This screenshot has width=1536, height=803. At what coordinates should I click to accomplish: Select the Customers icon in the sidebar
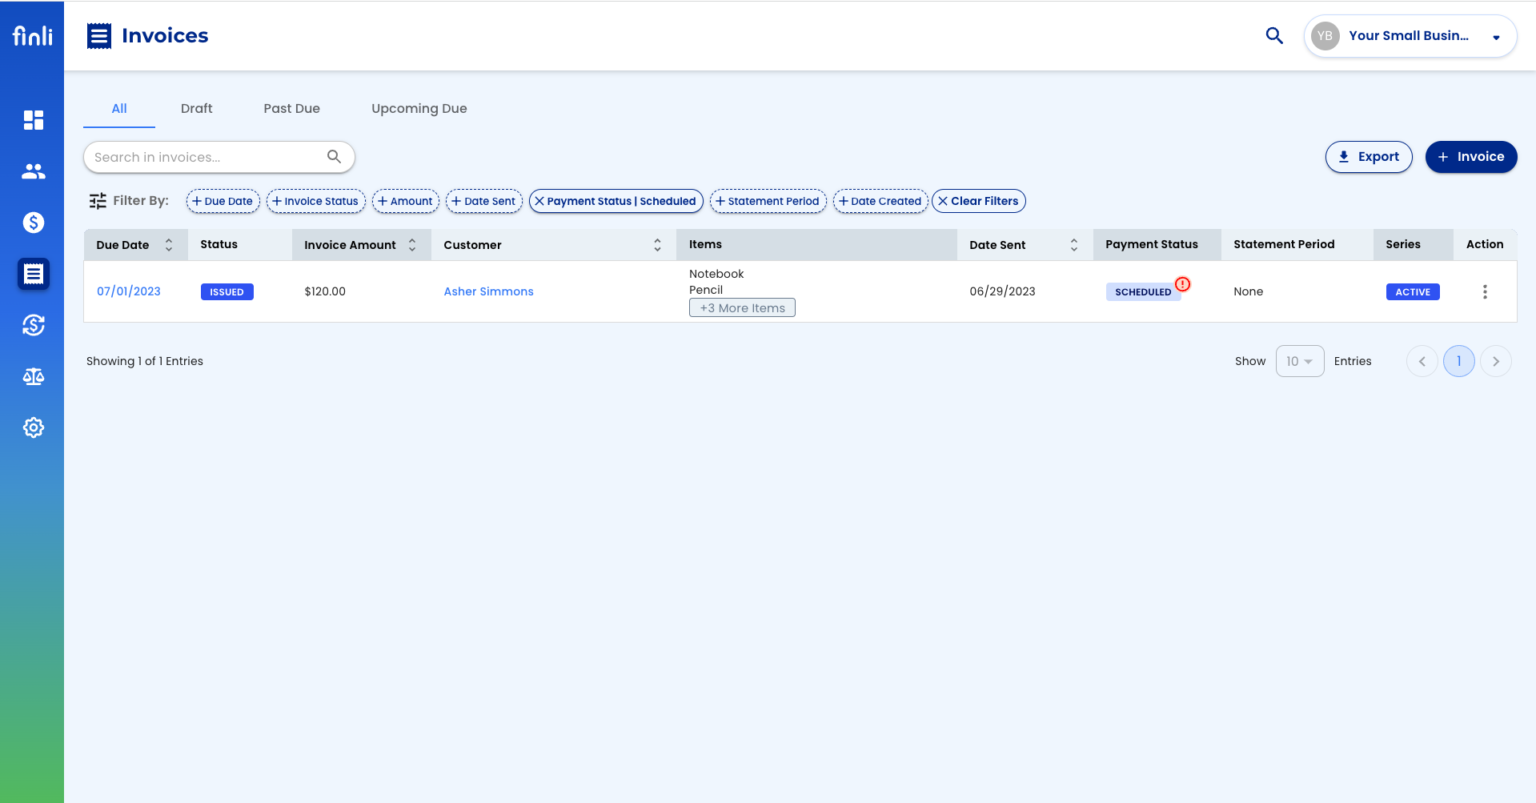tap(33, 170)
